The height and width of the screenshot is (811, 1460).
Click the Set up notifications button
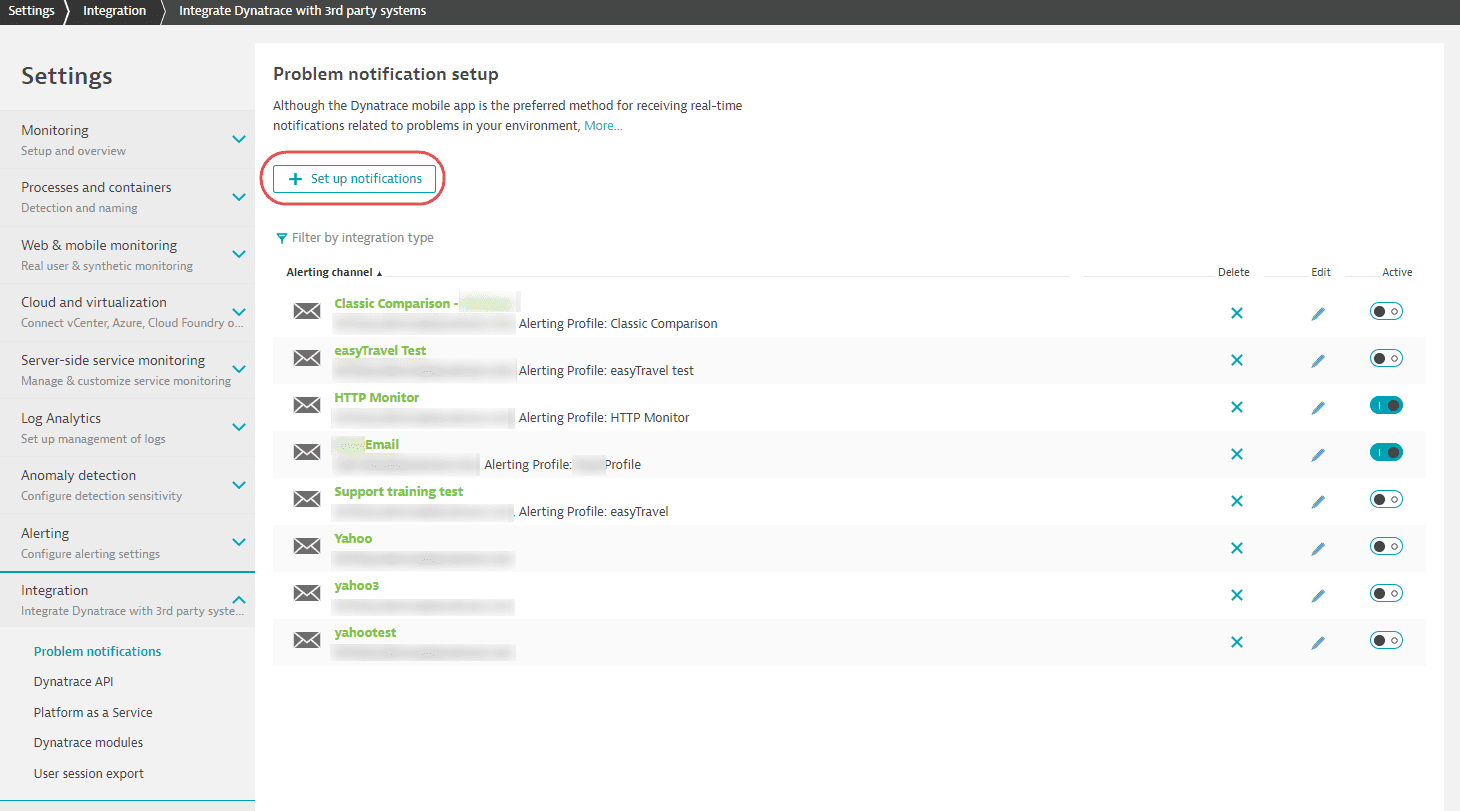[354, 179]
